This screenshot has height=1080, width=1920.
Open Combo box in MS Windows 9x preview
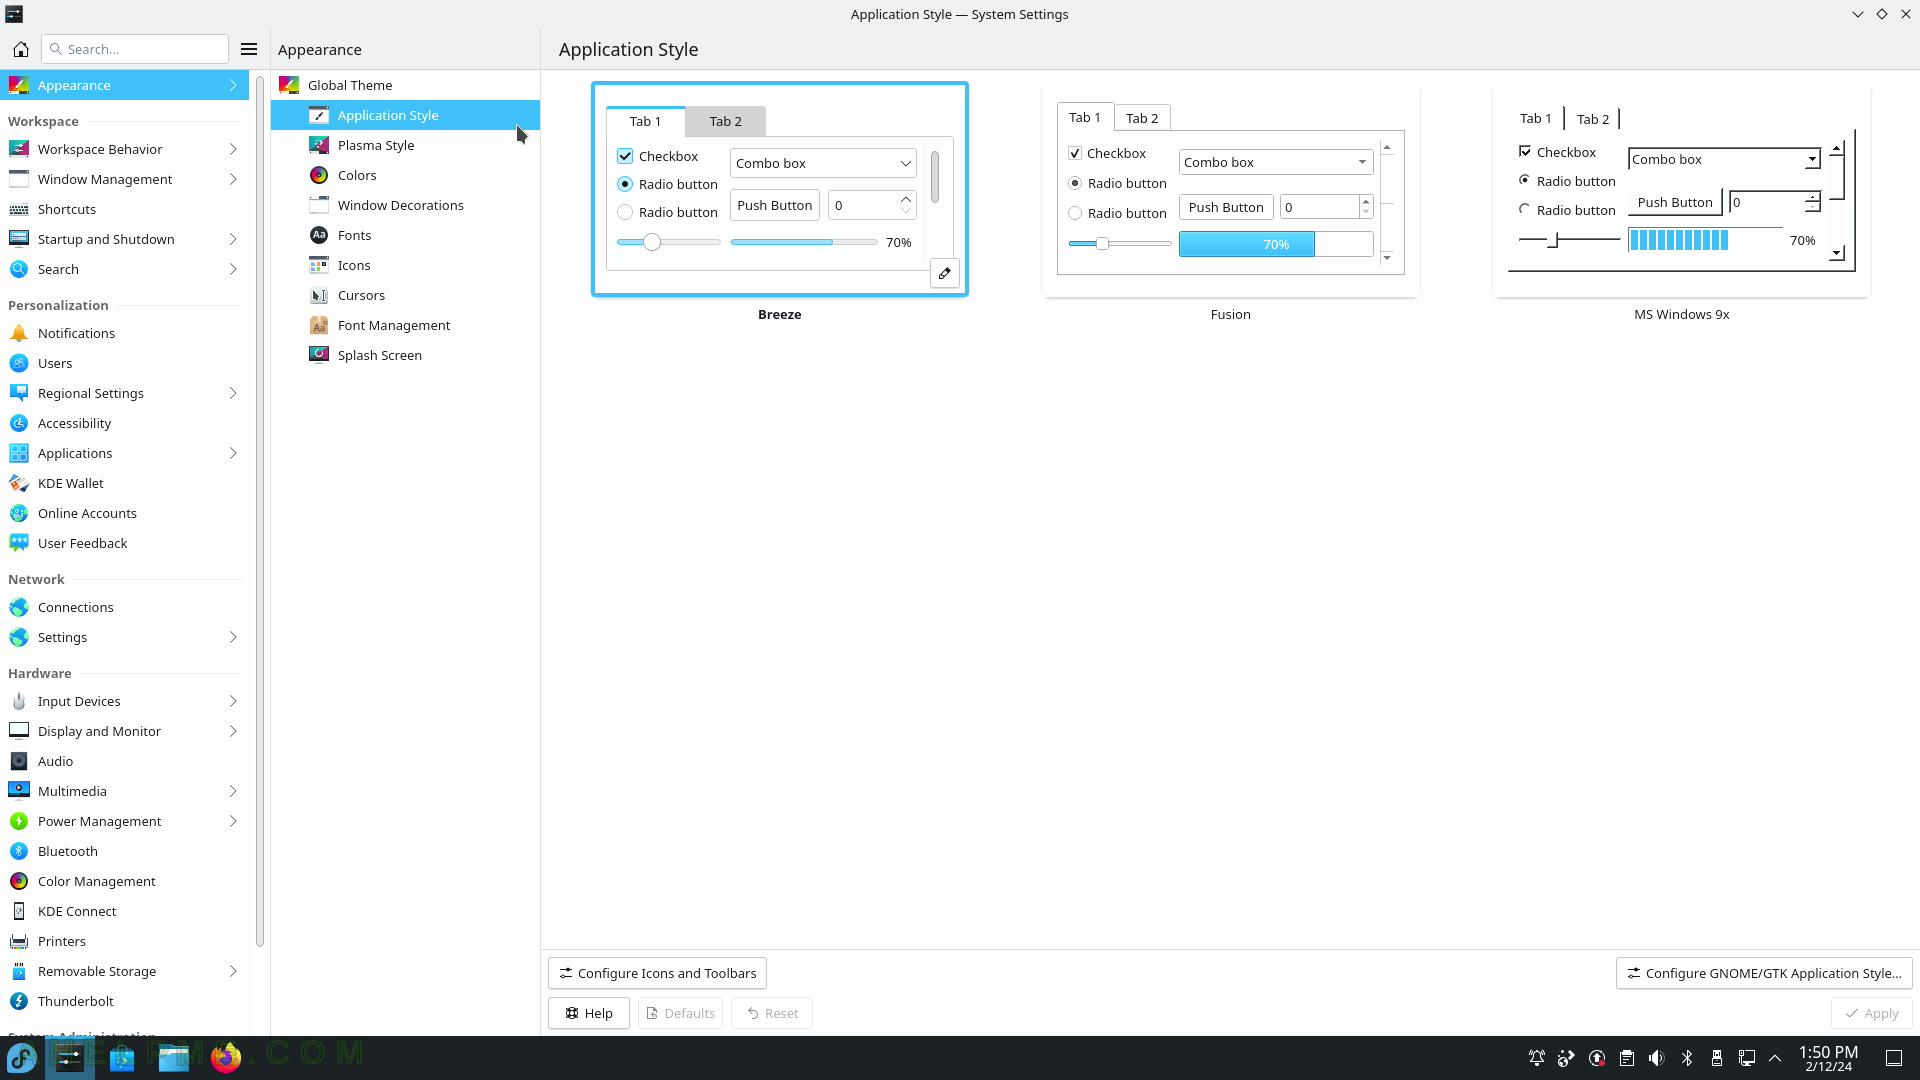pyautogui.click(x=1724, y=159)
